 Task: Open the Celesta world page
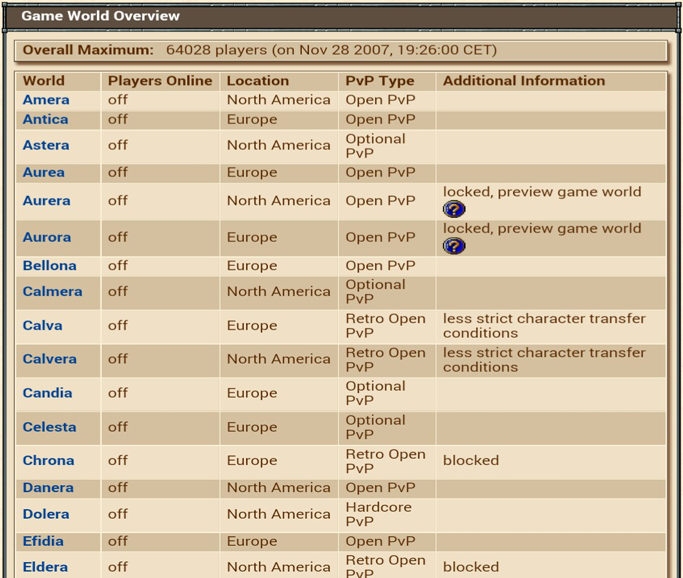(x=50, y=427)
